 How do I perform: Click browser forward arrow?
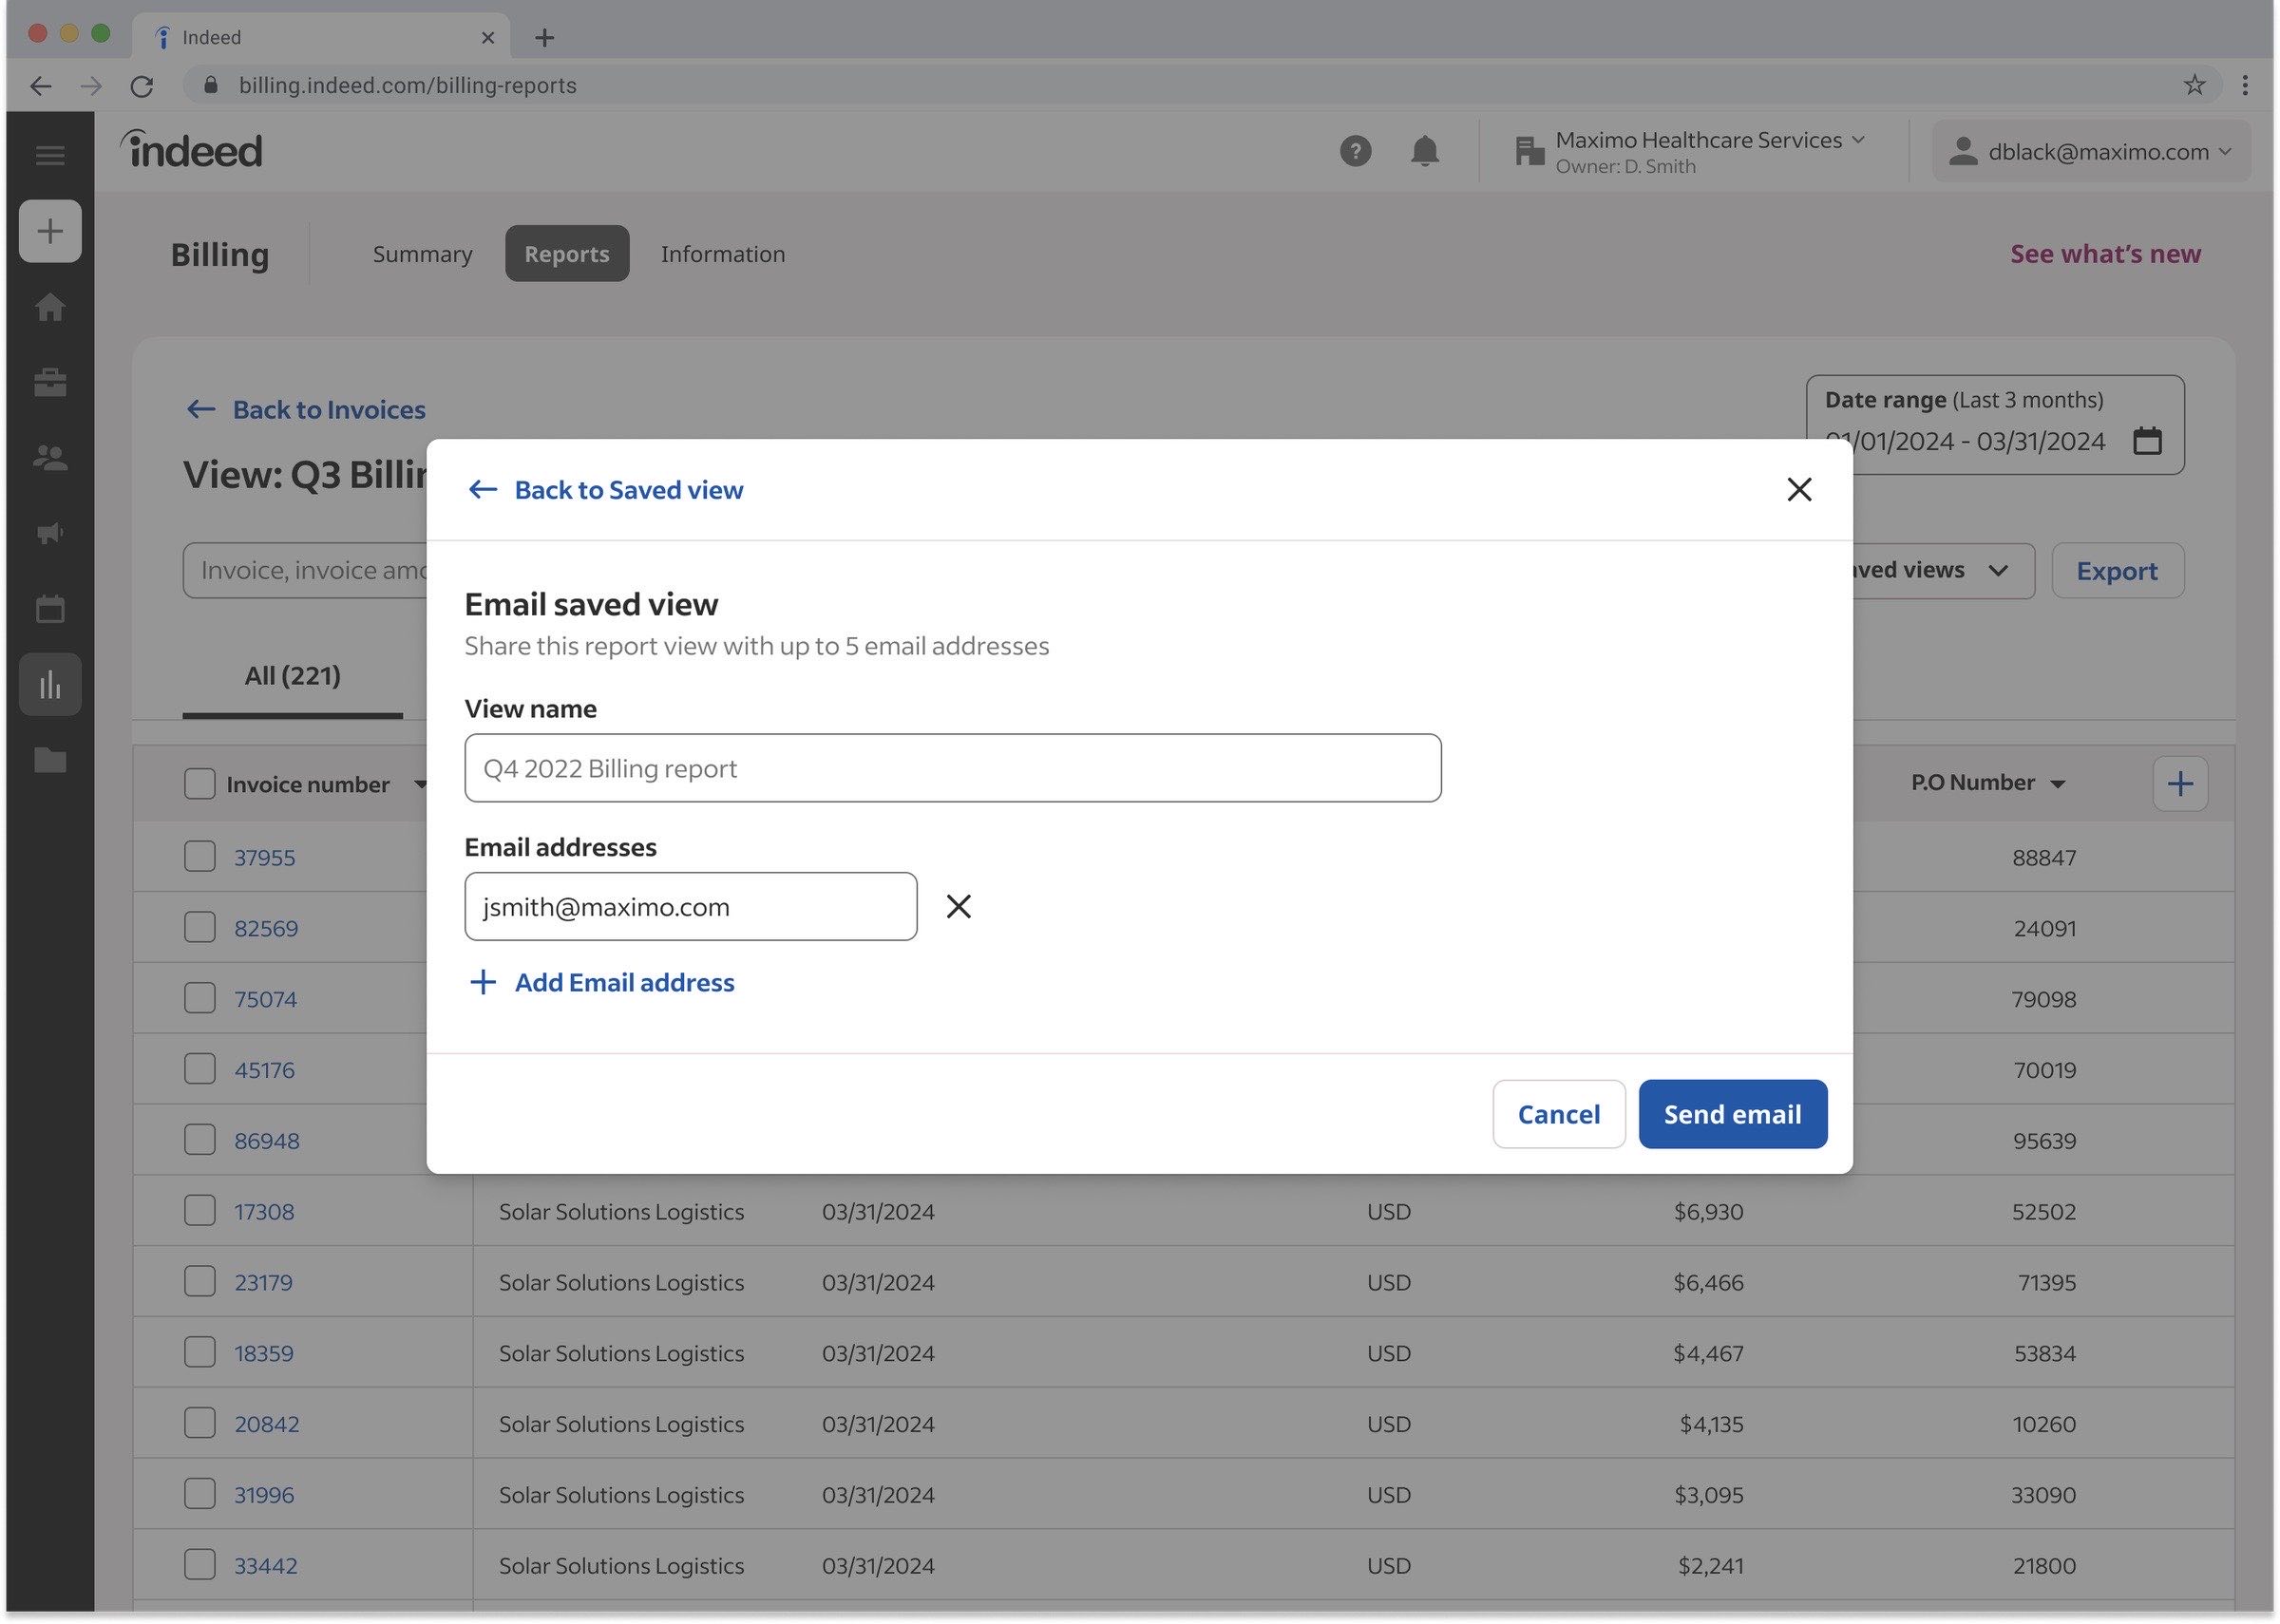point(91,86)
